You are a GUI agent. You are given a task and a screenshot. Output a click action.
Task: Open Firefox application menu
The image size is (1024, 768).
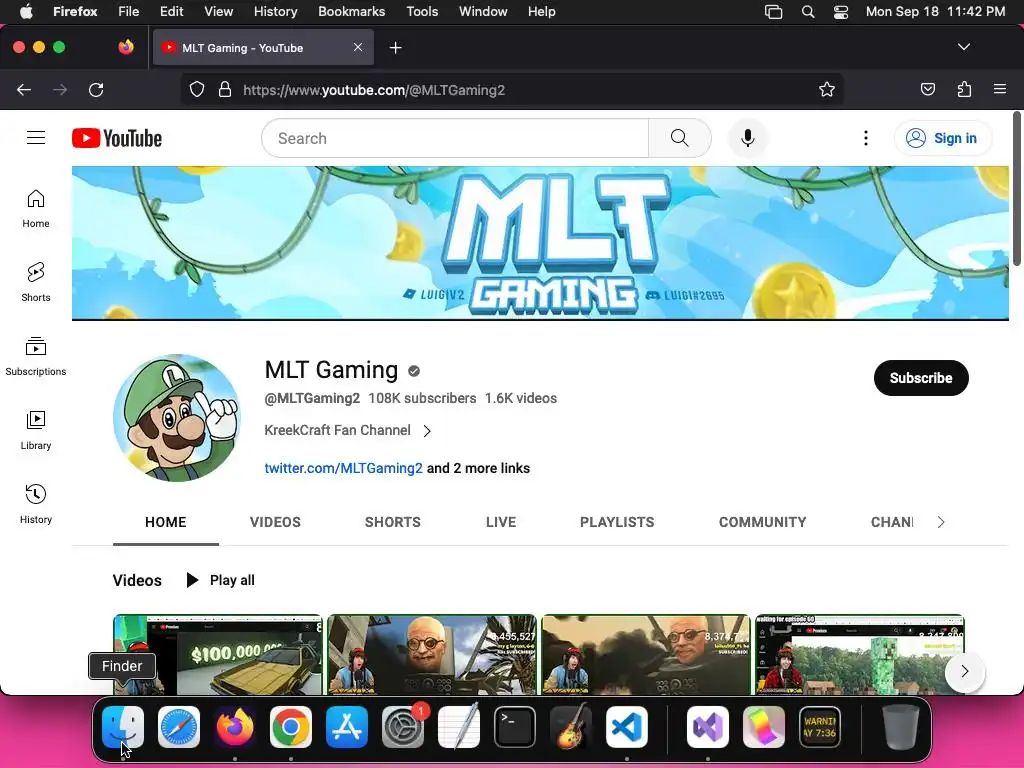pos(999,89)
